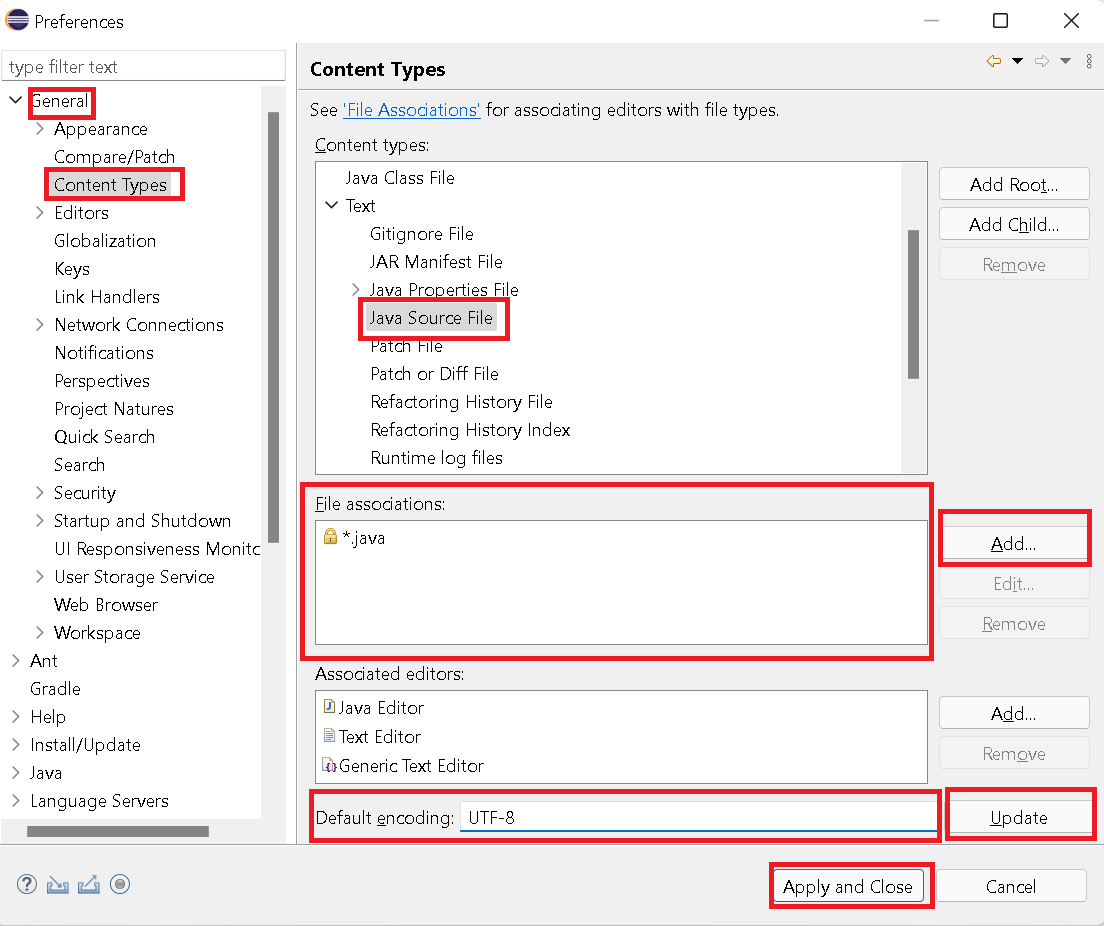Click the lock icon beside *.java
Viewport: 1104px width, 926px height.
click(x=330, y=537)
